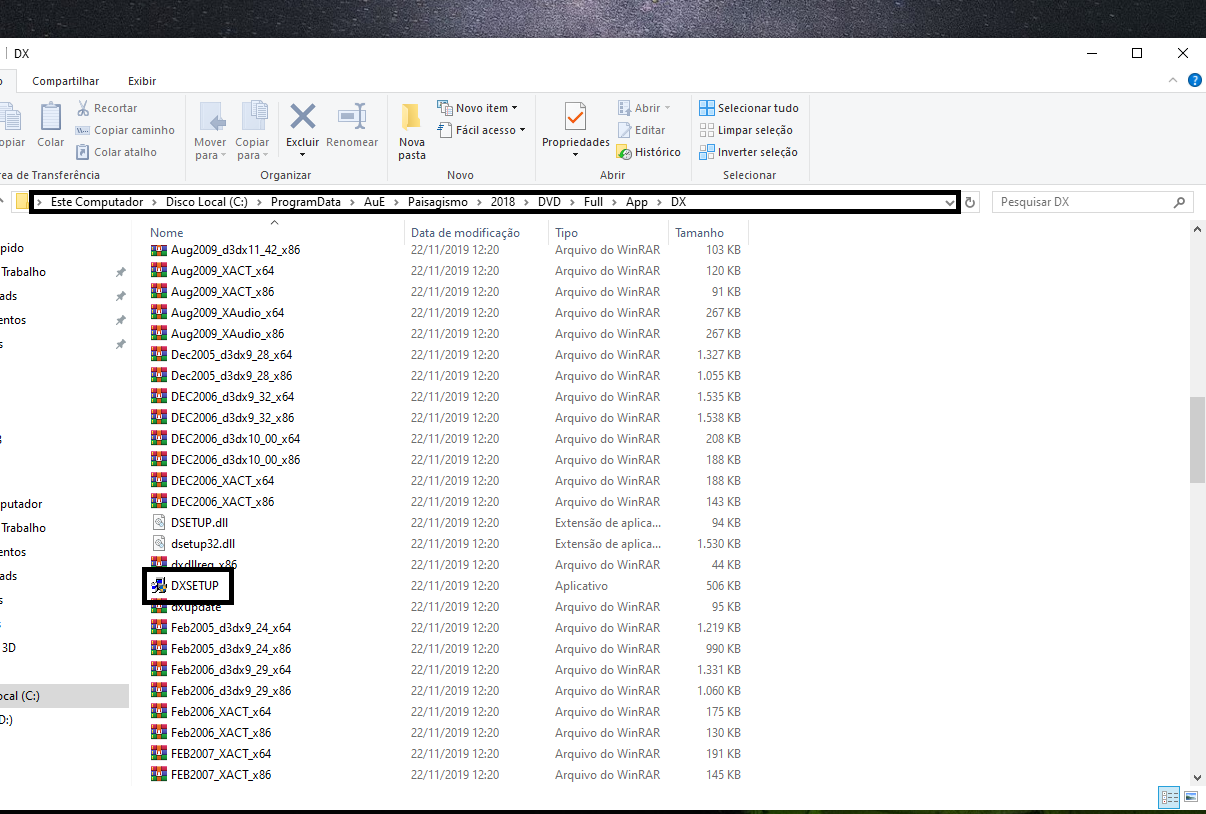Click the vertical scrollbar of the file list
This screenshot has height=814, width=1206.
(1197, 439)
